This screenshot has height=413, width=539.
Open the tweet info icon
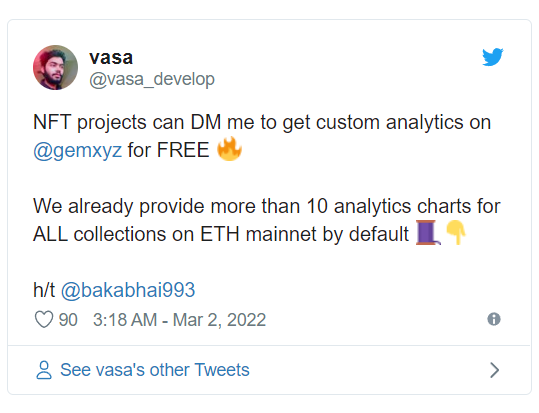click(494, 319)
